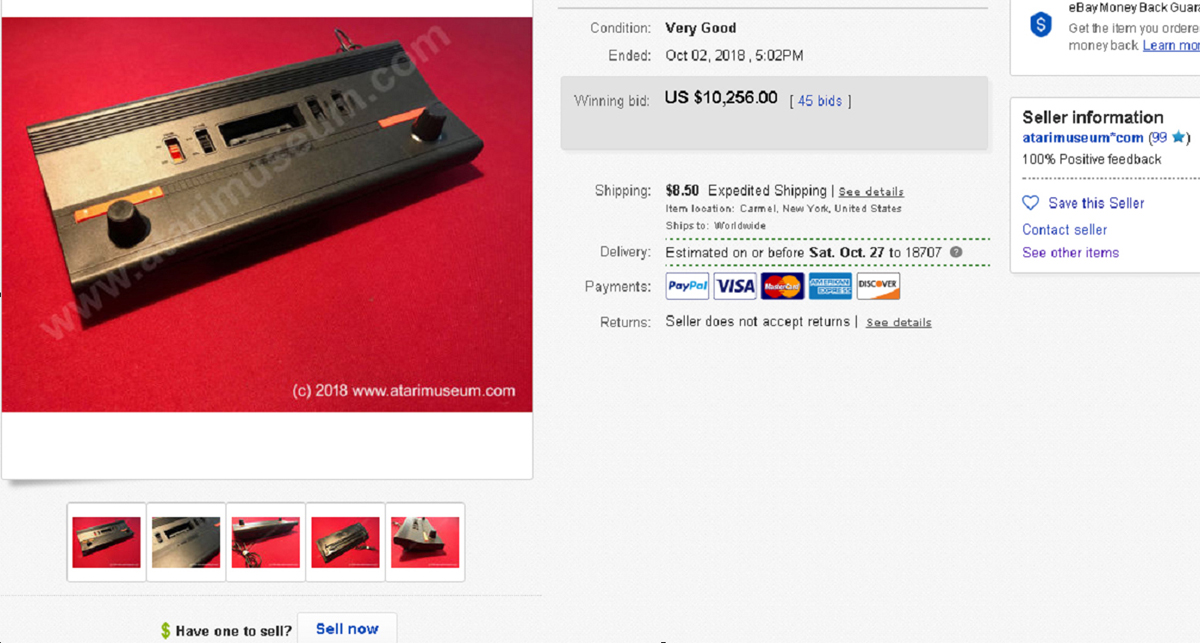
Task: Select the first console thumbnail
Action: (106, 542)
